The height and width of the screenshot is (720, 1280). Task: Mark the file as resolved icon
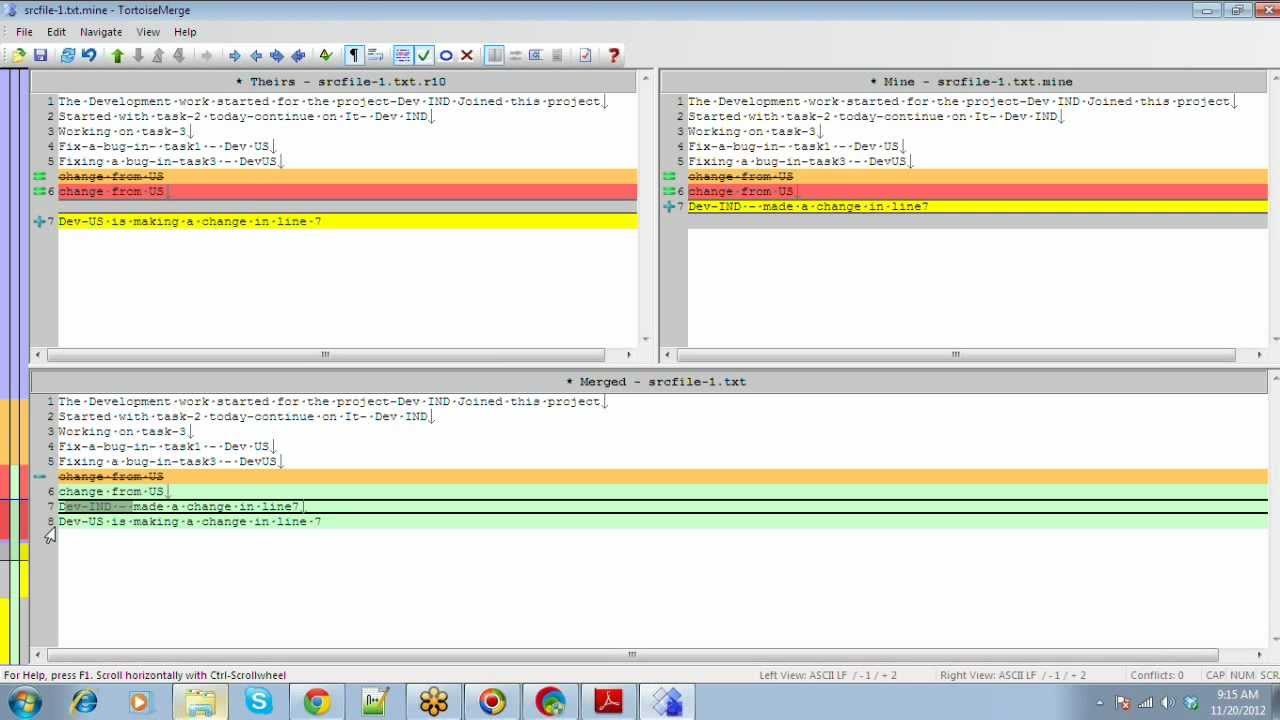[326, 56]
